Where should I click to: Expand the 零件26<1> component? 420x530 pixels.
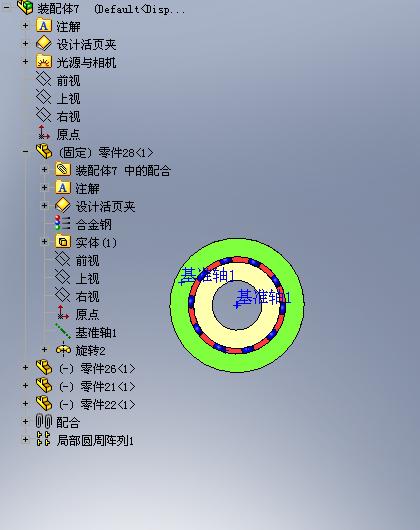coord(25,367)
